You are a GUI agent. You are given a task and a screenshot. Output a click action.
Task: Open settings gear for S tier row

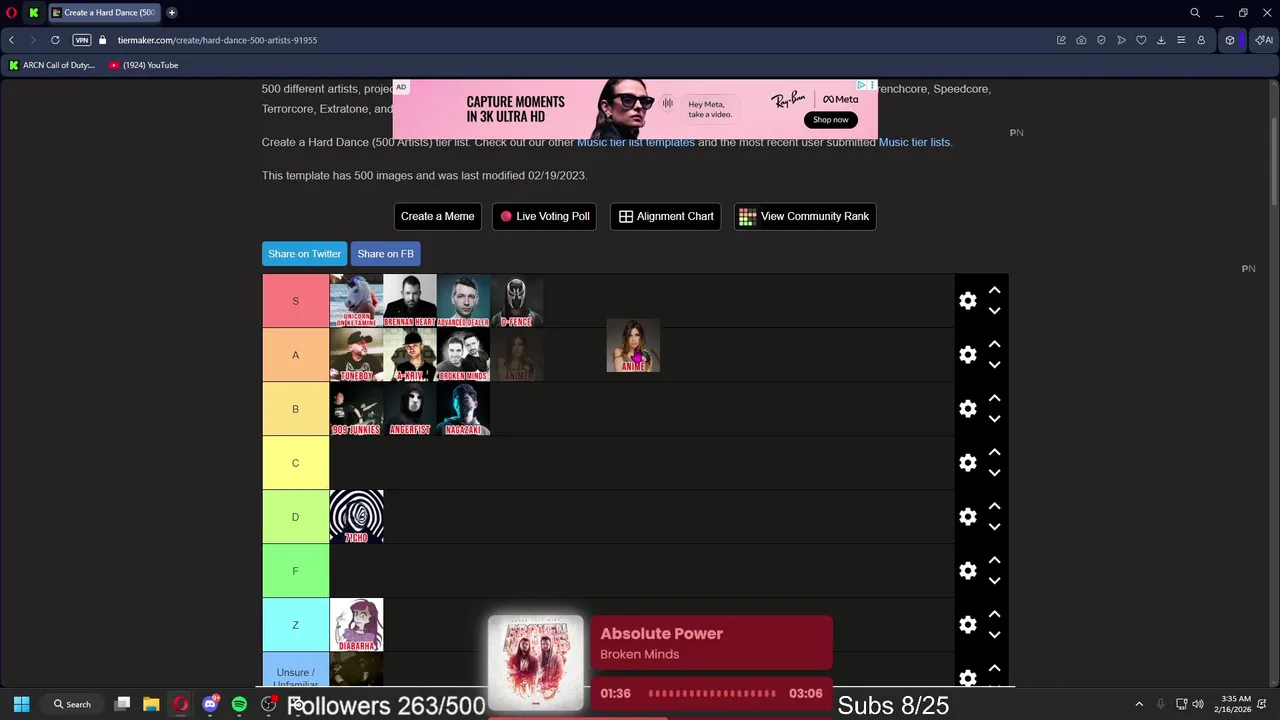pyautogui.click(x=968, y=301)
